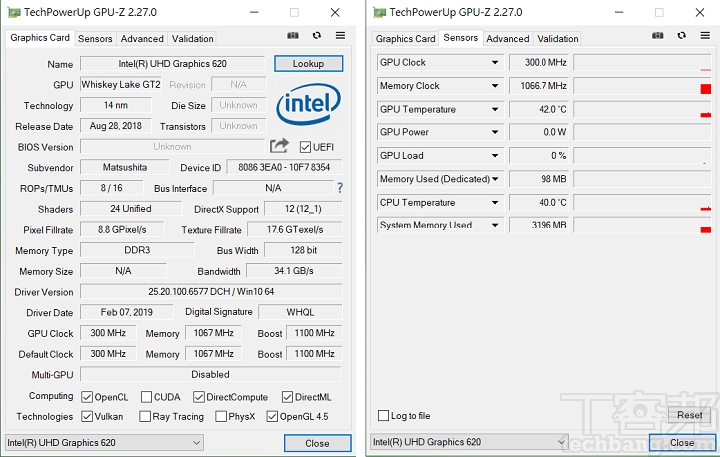Click the 'Matsushita' Subvendor value

pos(125,167)
